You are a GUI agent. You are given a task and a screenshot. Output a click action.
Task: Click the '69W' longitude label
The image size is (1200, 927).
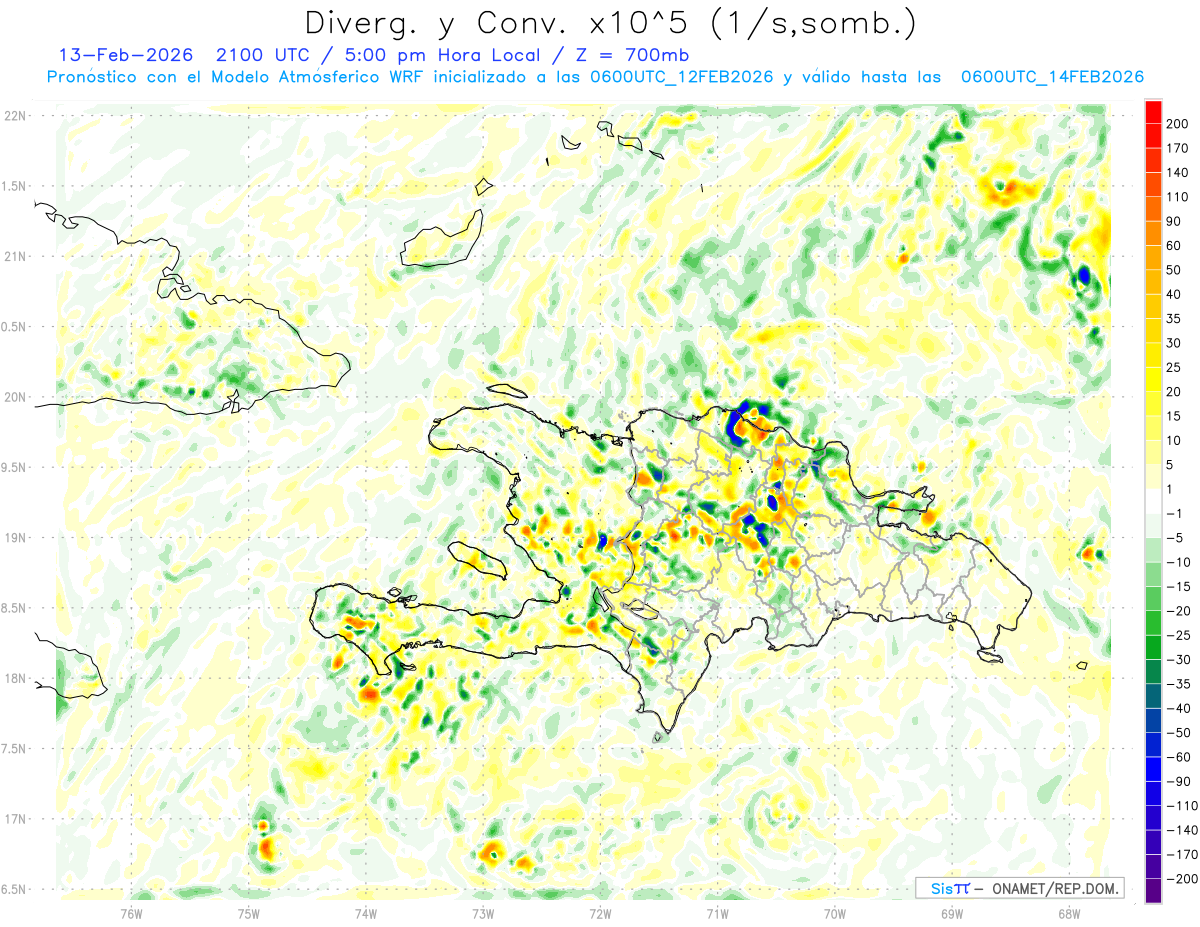pos(952,913)
